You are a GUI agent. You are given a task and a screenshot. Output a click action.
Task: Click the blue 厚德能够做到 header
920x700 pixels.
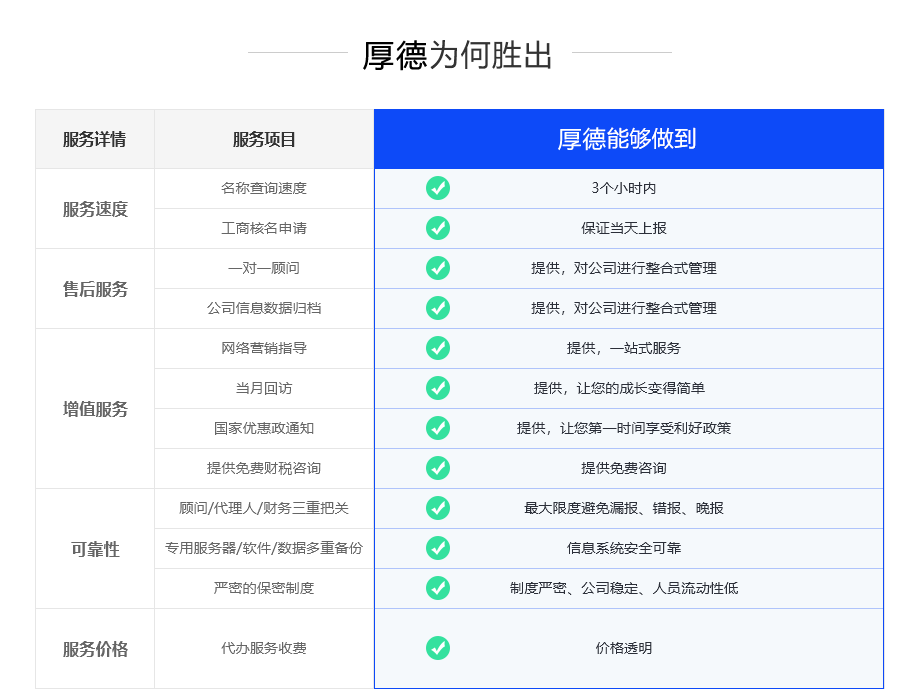(x=628, y=139)
